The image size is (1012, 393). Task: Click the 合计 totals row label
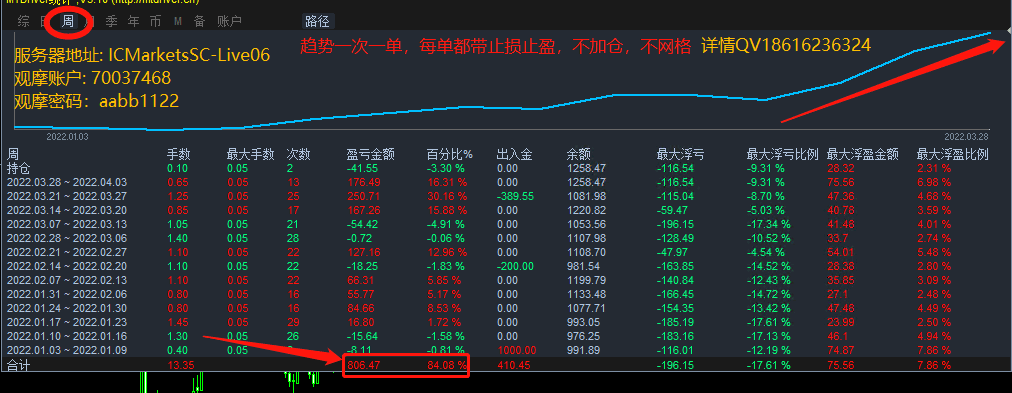pyautogui.click(x=18, y=365)
